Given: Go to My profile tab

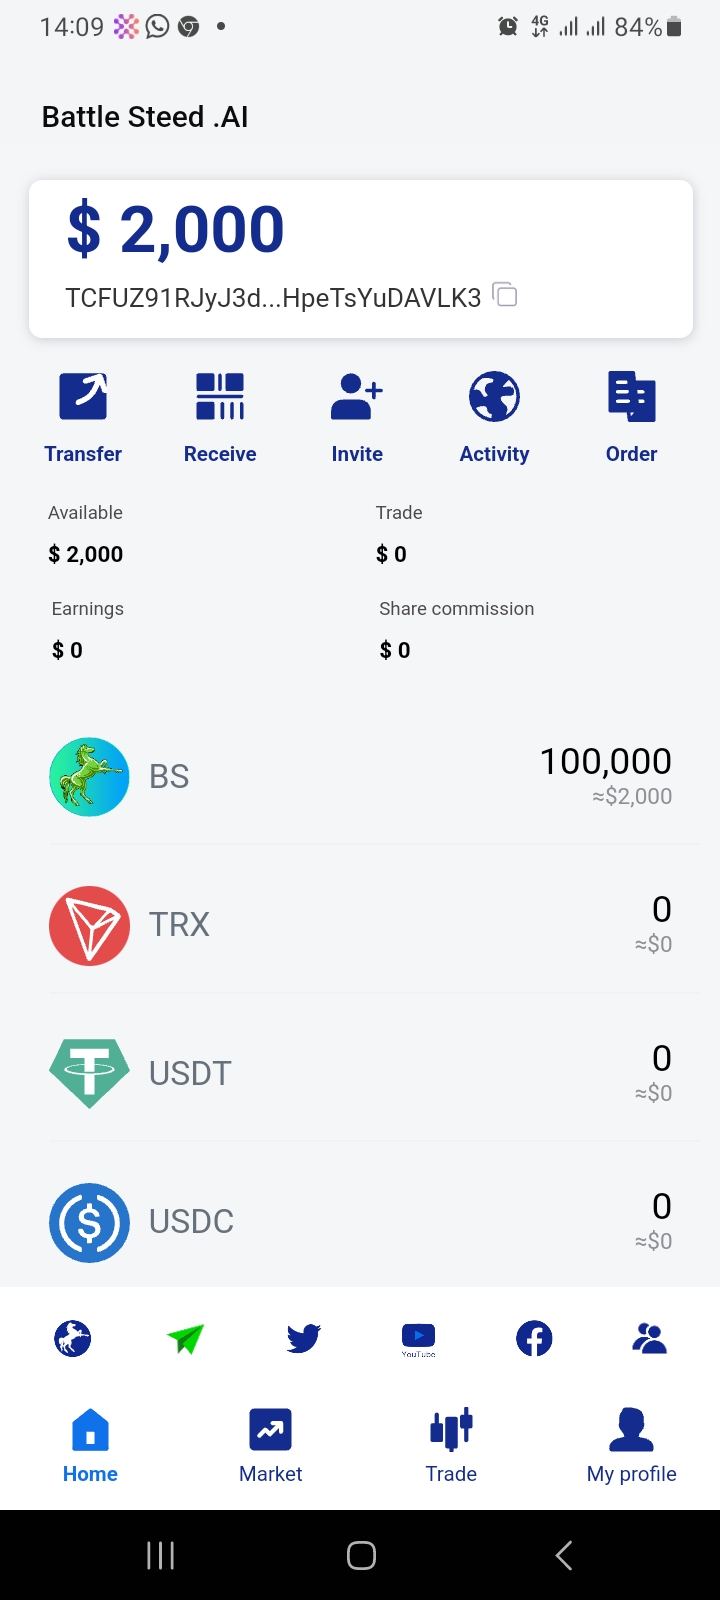Looking at the screenshot, I should pos(631,1446).
